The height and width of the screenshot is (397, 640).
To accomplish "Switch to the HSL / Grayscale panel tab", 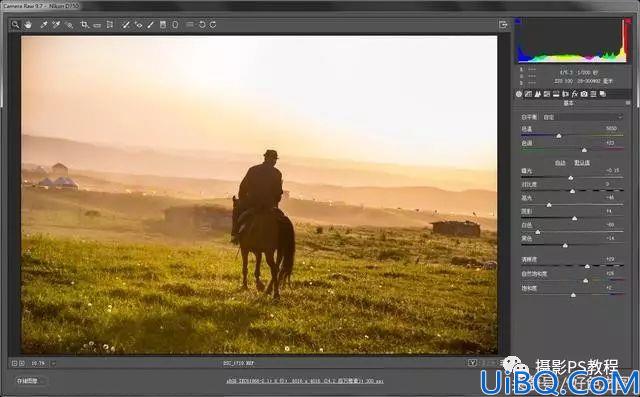I will (547, 94).
